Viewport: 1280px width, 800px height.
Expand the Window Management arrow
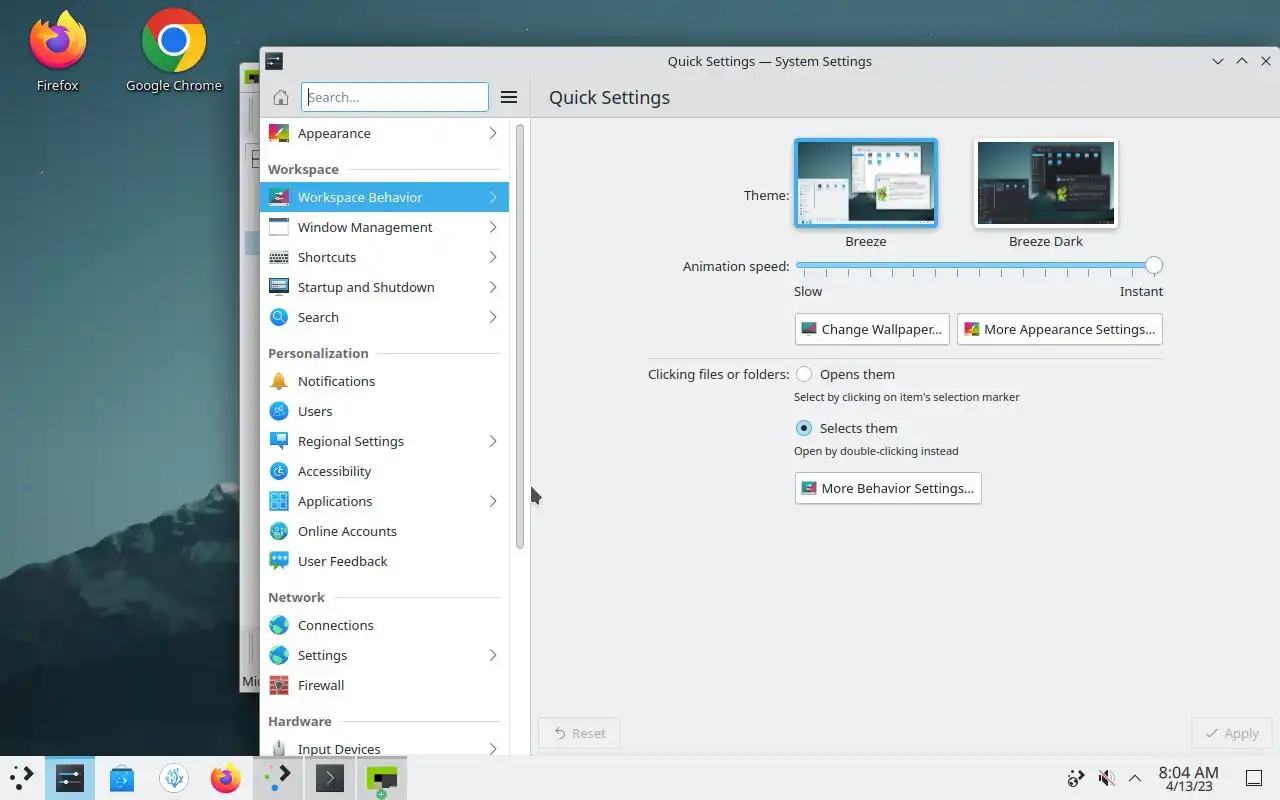[493, 227]
